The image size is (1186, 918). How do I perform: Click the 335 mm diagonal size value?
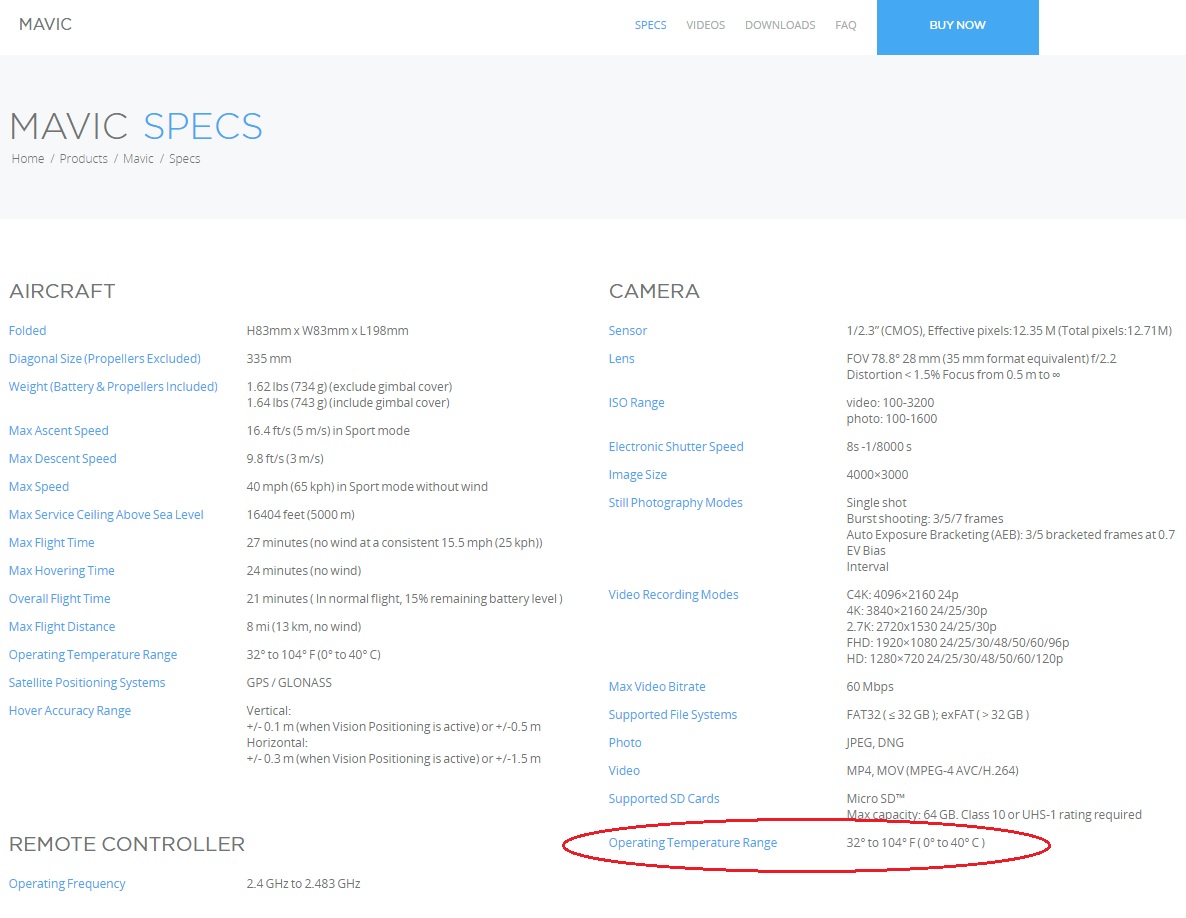(x=269, y=358)
